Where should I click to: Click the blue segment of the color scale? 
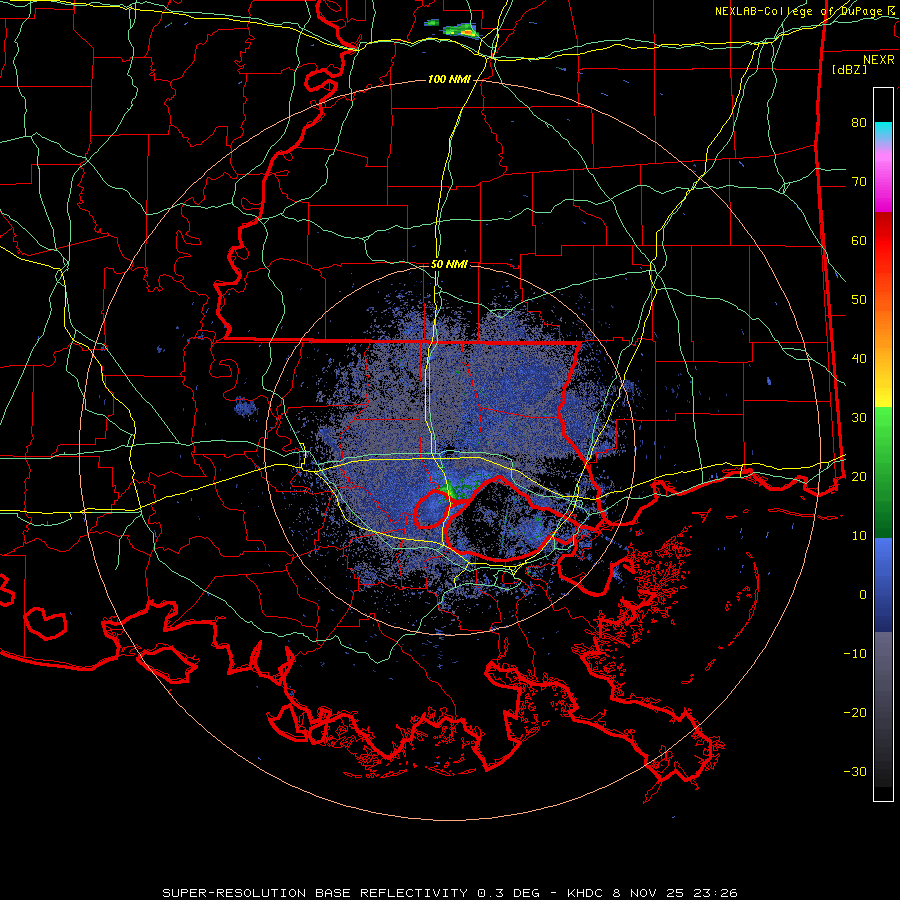[883, 584]
